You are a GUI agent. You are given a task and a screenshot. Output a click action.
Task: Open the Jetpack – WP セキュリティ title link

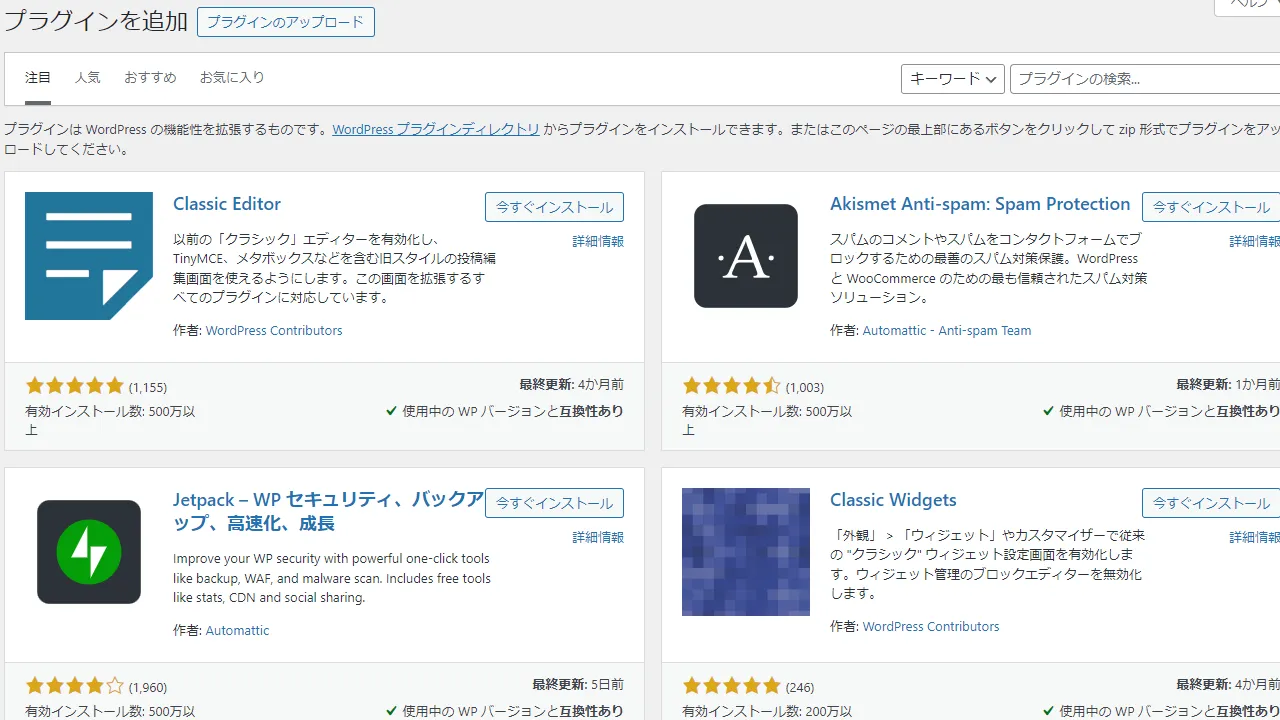(328, 511)
